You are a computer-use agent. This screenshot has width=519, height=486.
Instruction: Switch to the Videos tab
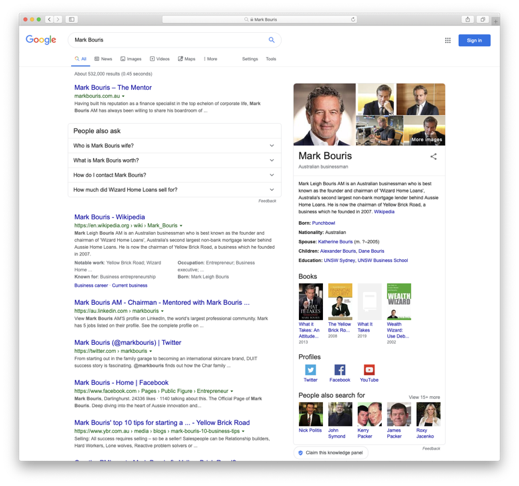159,59
